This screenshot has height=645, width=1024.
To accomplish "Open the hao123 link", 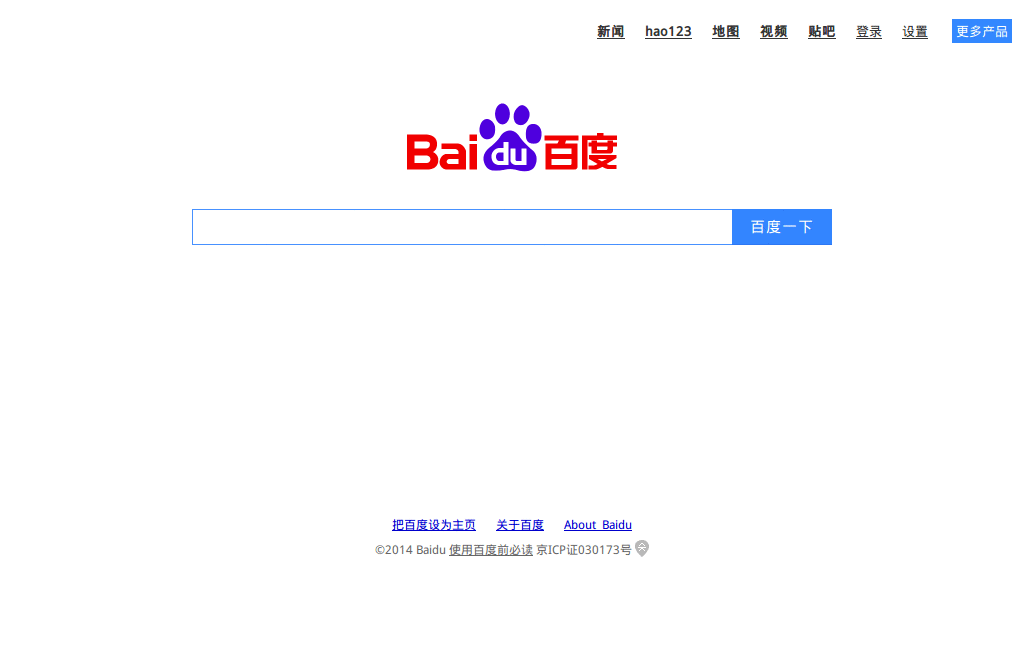I will (668, 31).
